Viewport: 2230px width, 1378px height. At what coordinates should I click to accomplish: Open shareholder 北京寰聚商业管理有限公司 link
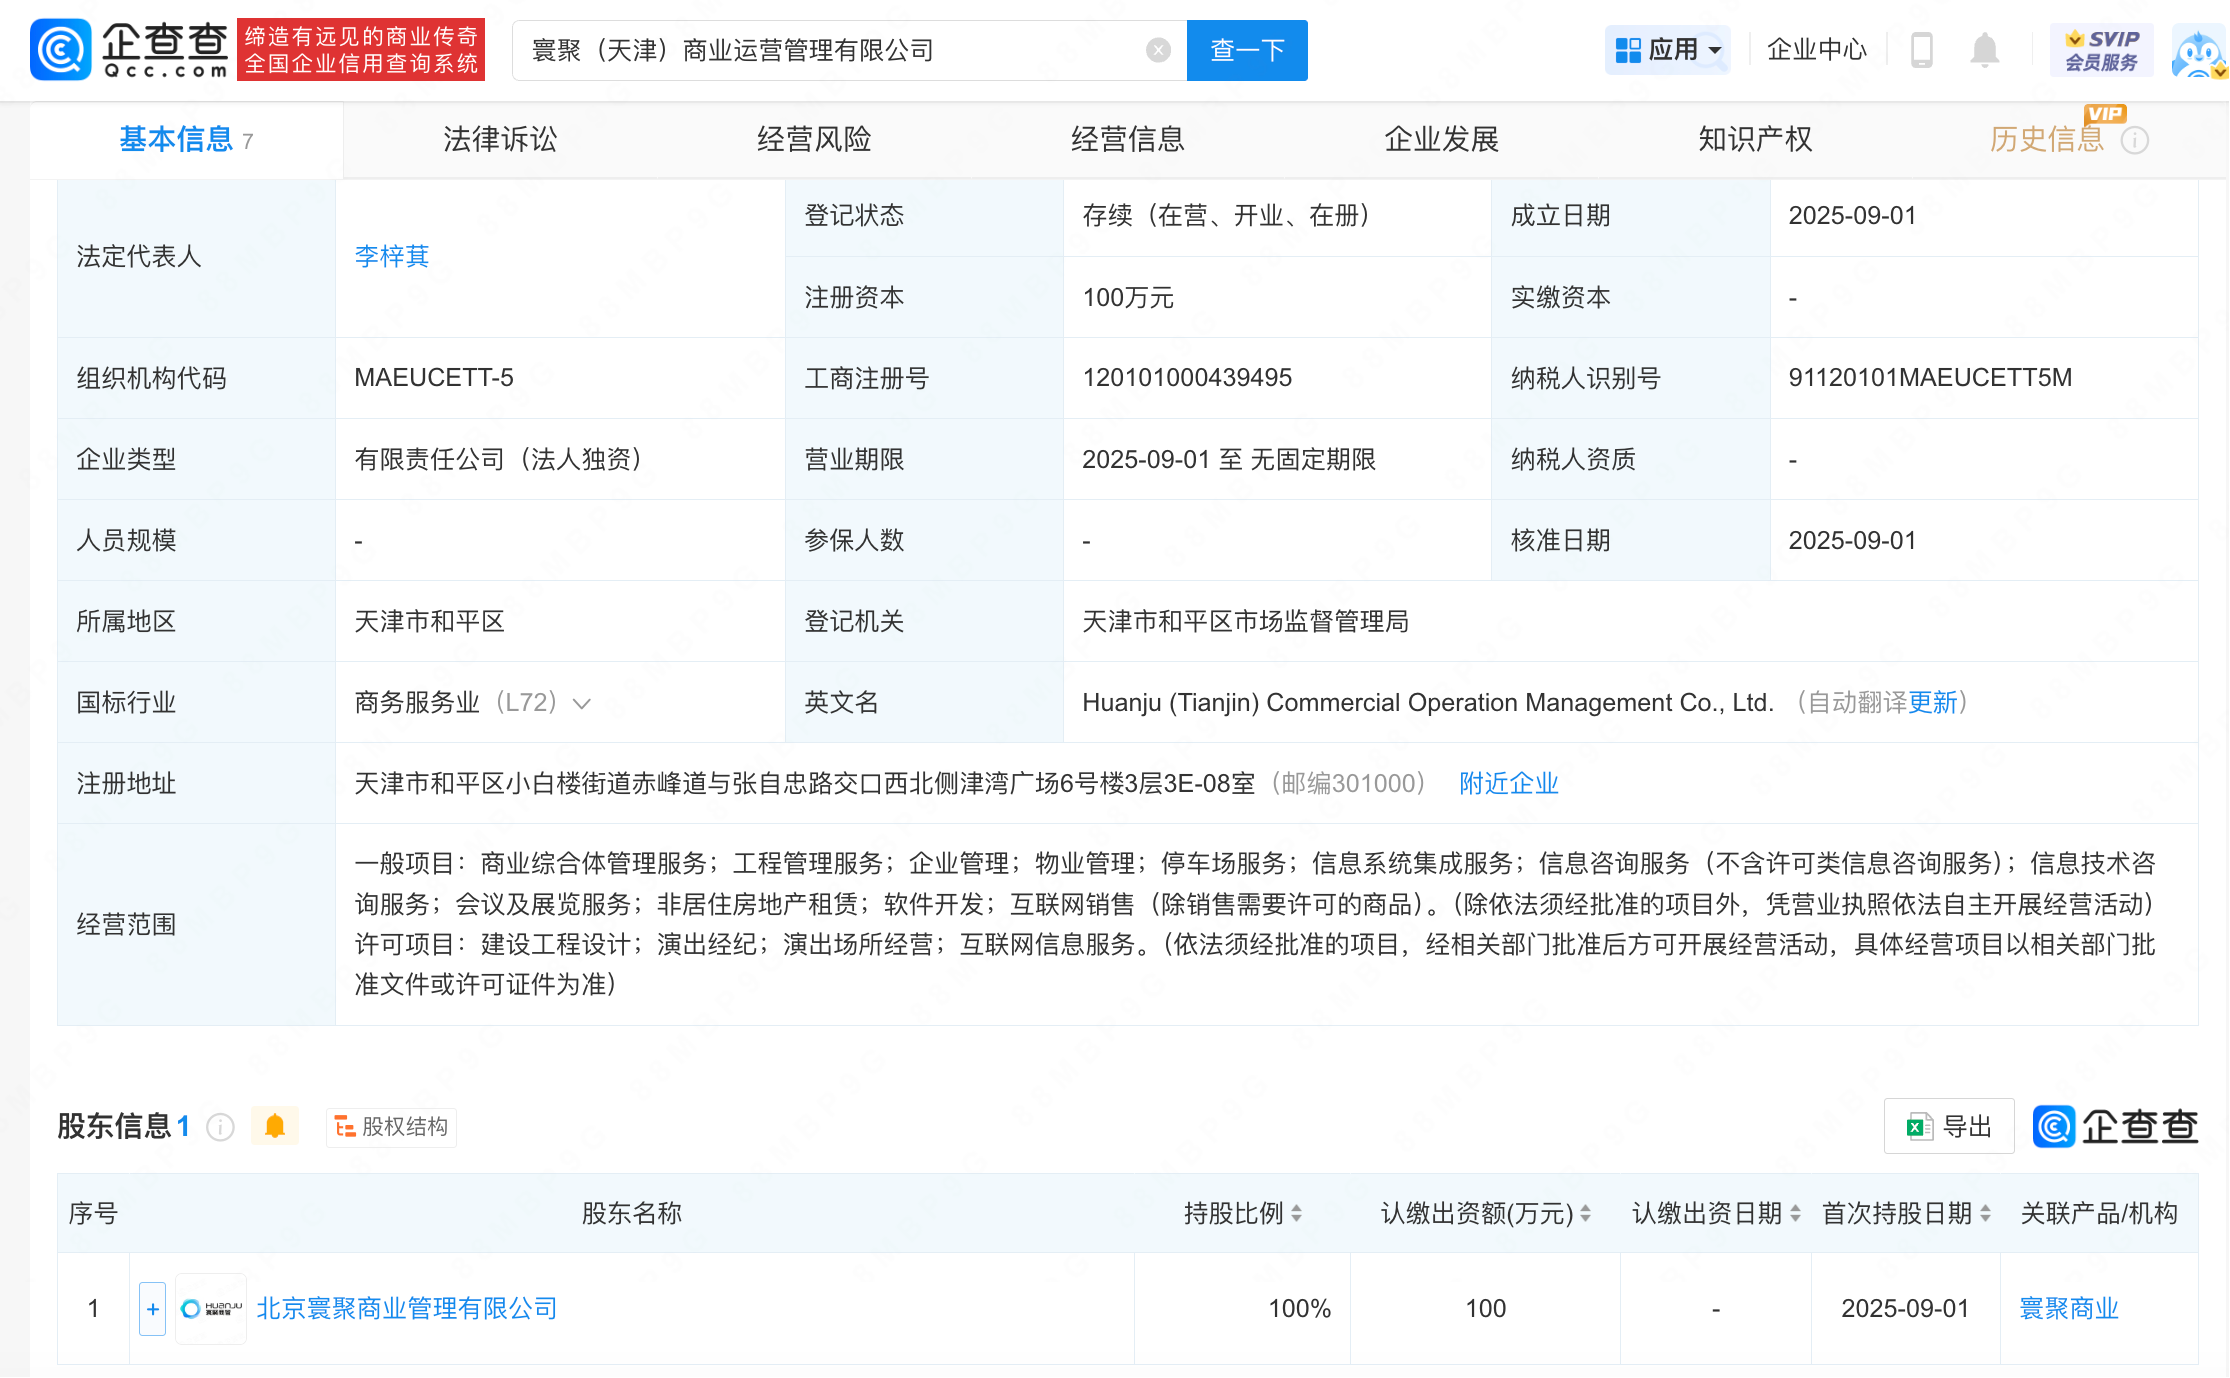coord(407,1308)
